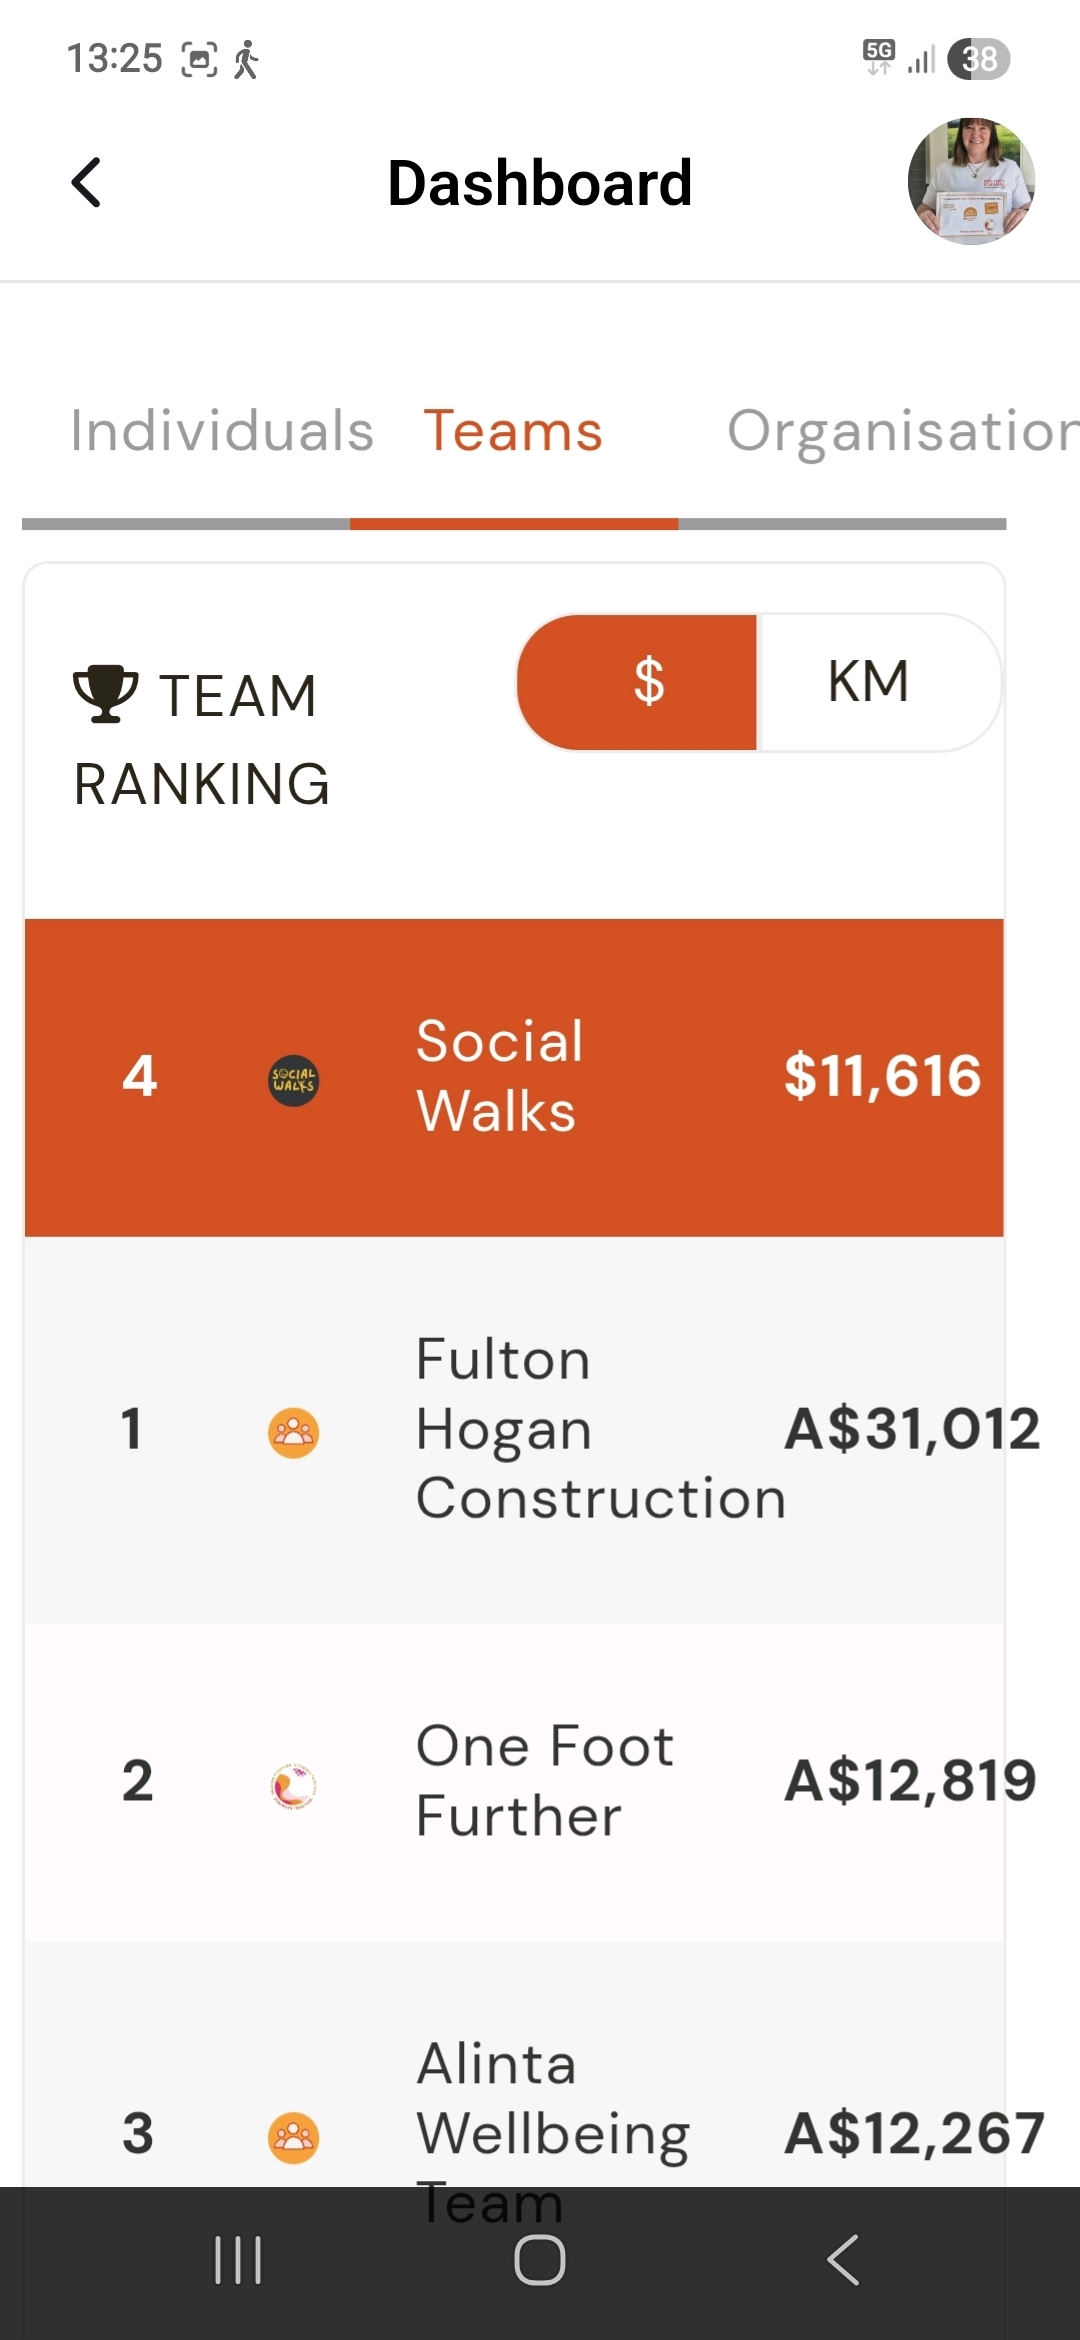Screen dimensions: 1080x2340
Task: Open the Organisation tab
Action: pos(900,431)
